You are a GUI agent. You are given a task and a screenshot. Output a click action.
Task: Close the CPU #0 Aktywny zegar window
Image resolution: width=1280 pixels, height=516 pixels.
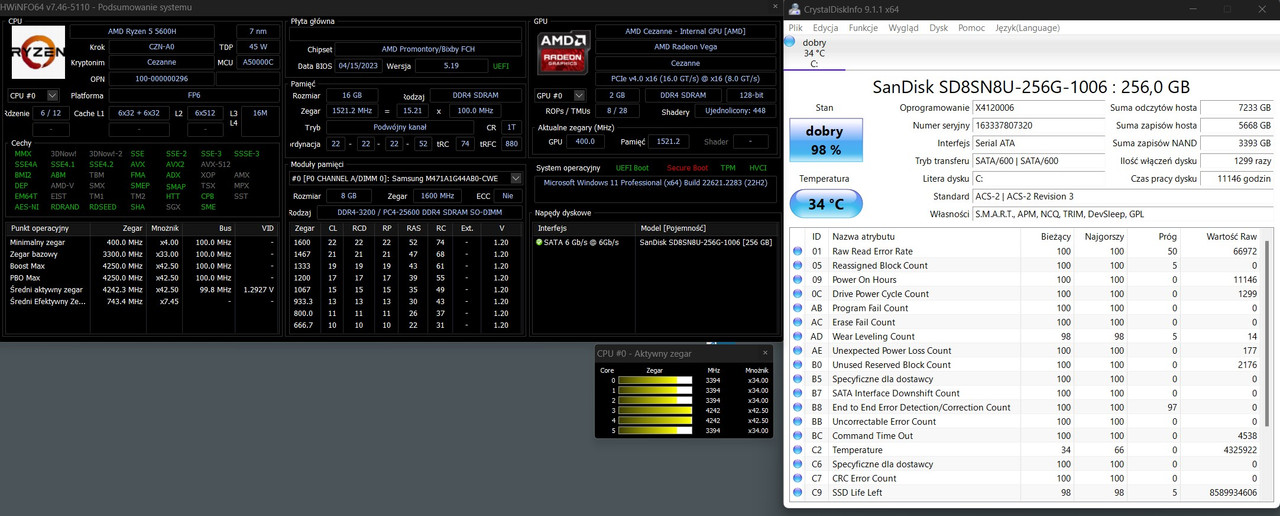point(766,353)
